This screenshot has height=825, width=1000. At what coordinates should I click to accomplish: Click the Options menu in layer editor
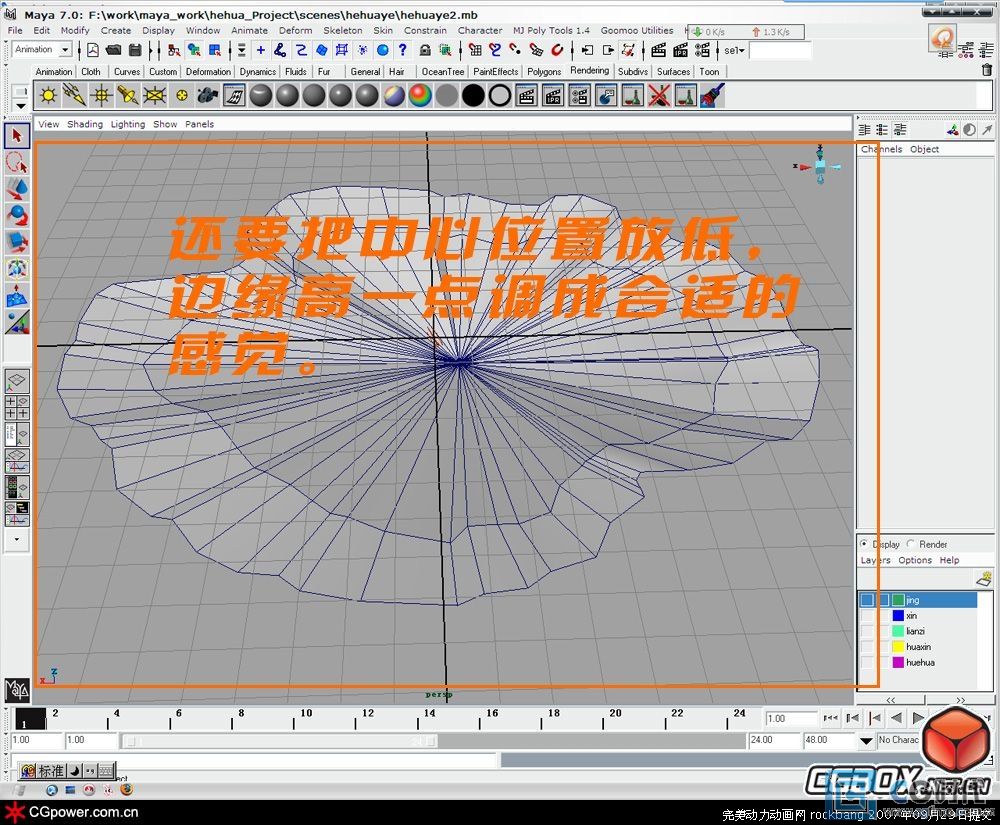pos(914,560)
